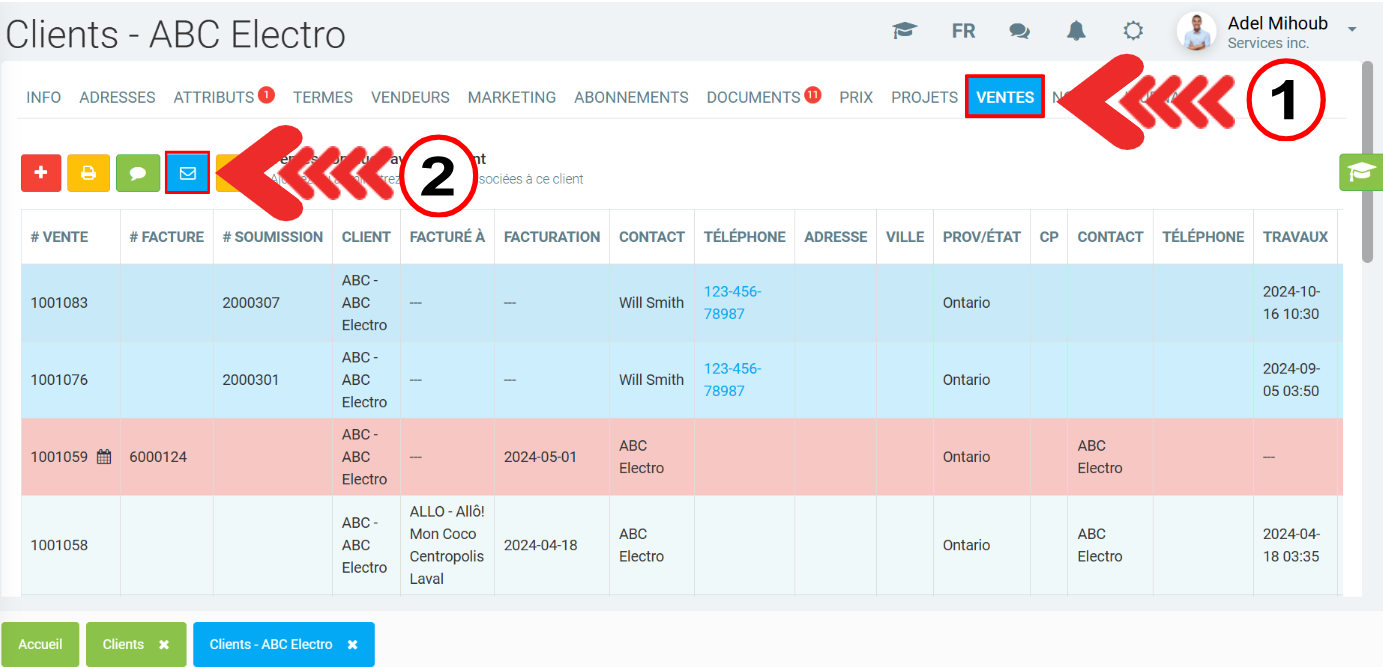1383x667 pixels.
Task: Open the ABONNEMENTS tab
Action: point(631,97)
